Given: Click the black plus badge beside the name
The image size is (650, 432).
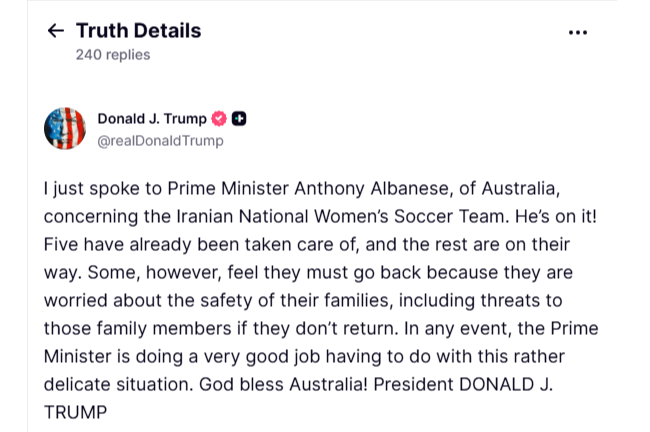Looking at the screenshot, I should [239, 119].
